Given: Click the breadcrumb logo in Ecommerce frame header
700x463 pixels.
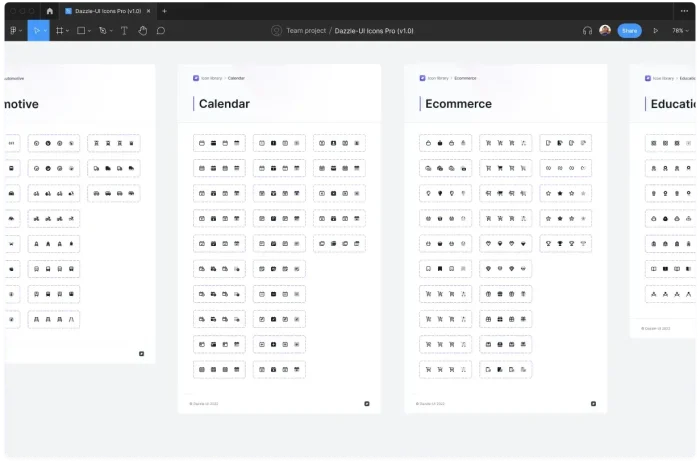Looking at the screenshot, I should coord(422,78).
